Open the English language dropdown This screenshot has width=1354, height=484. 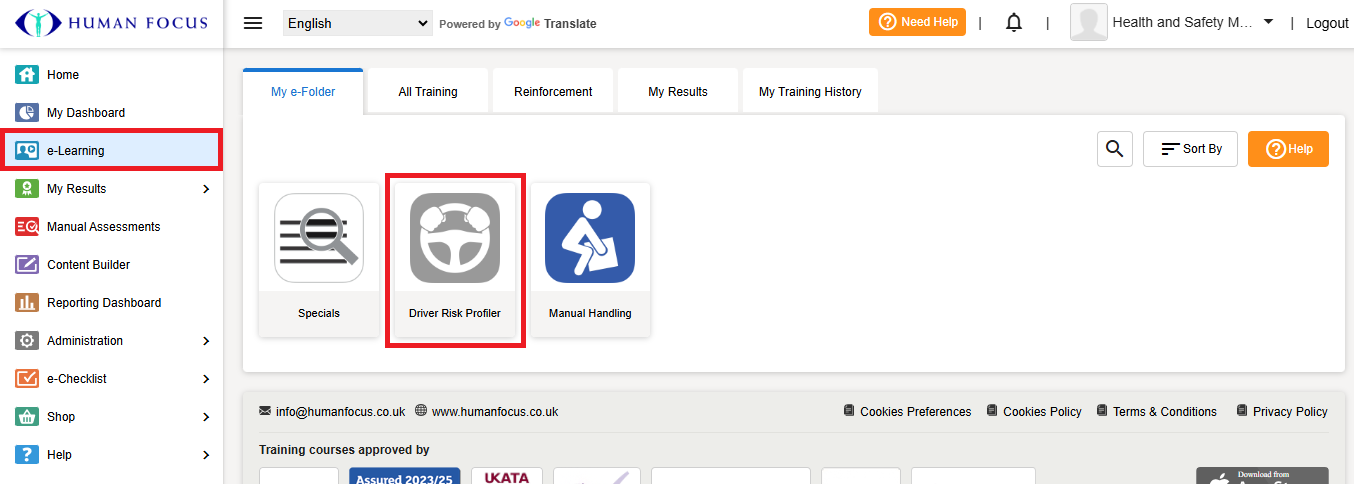tap(357, 23)
